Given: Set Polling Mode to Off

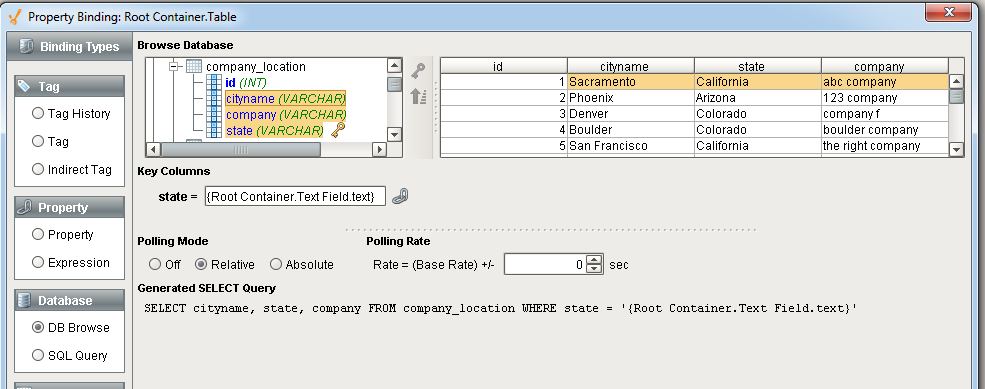Looking at the screenshot, I should pyautogui.click(x=155, y=265).
